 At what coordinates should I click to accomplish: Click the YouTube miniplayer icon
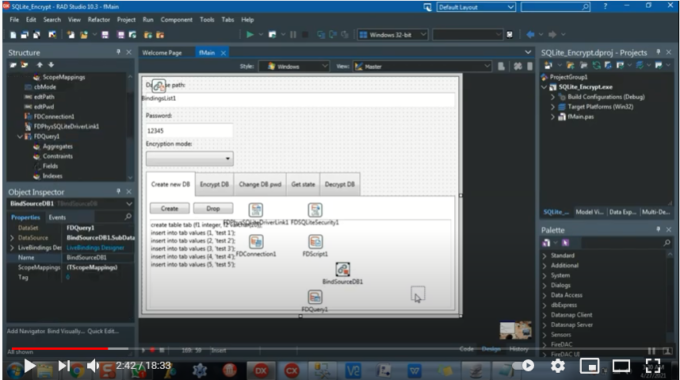(x=589, y=366)
